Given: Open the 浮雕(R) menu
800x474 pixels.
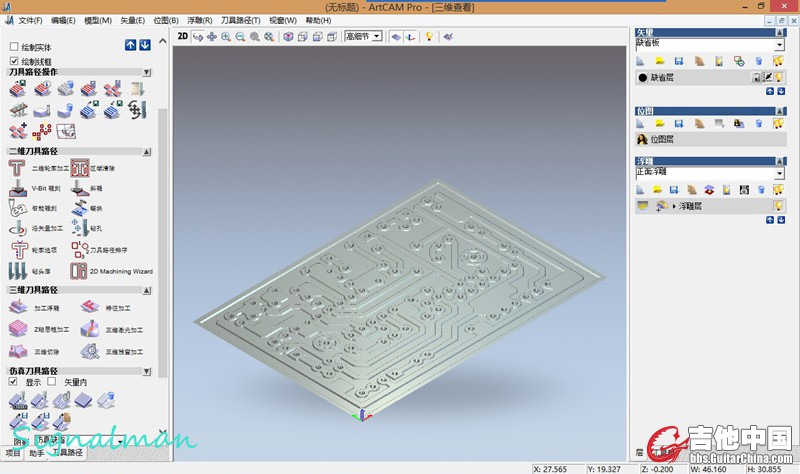Looking at the screenshot, I should (x=199, y=20).
